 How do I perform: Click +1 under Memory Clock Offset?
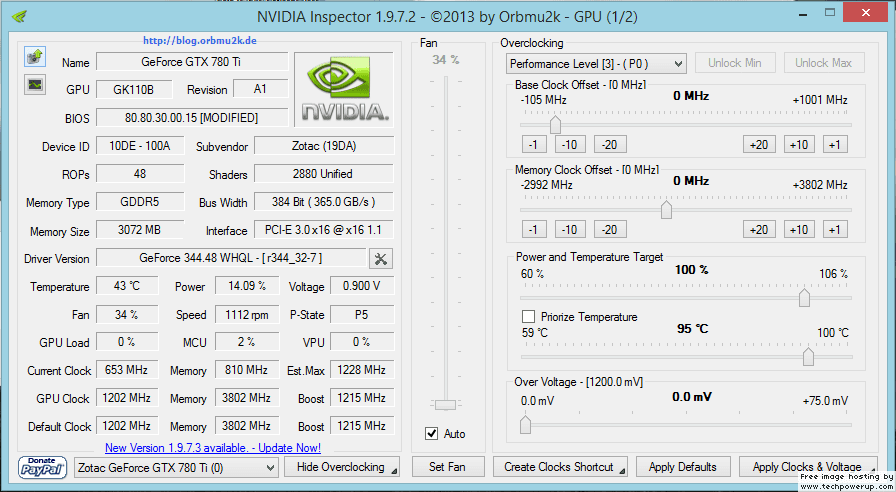tap(835, 230)
